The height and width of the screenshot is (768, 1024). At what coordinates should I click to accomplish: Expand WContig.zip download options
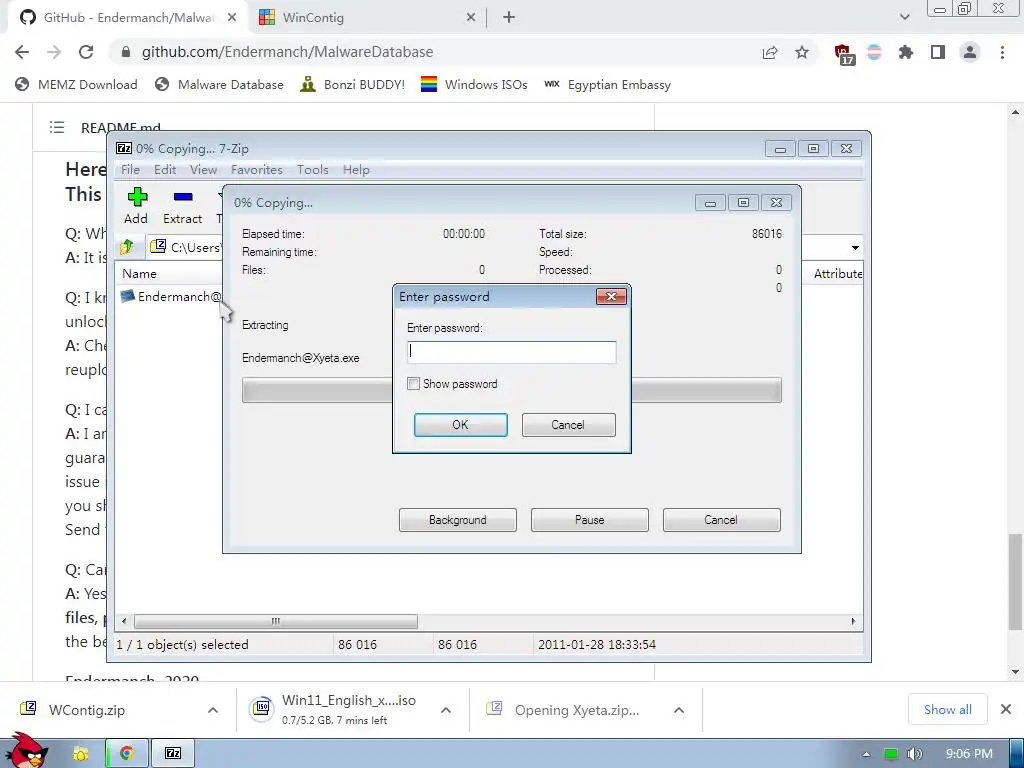tap(213, 710)
